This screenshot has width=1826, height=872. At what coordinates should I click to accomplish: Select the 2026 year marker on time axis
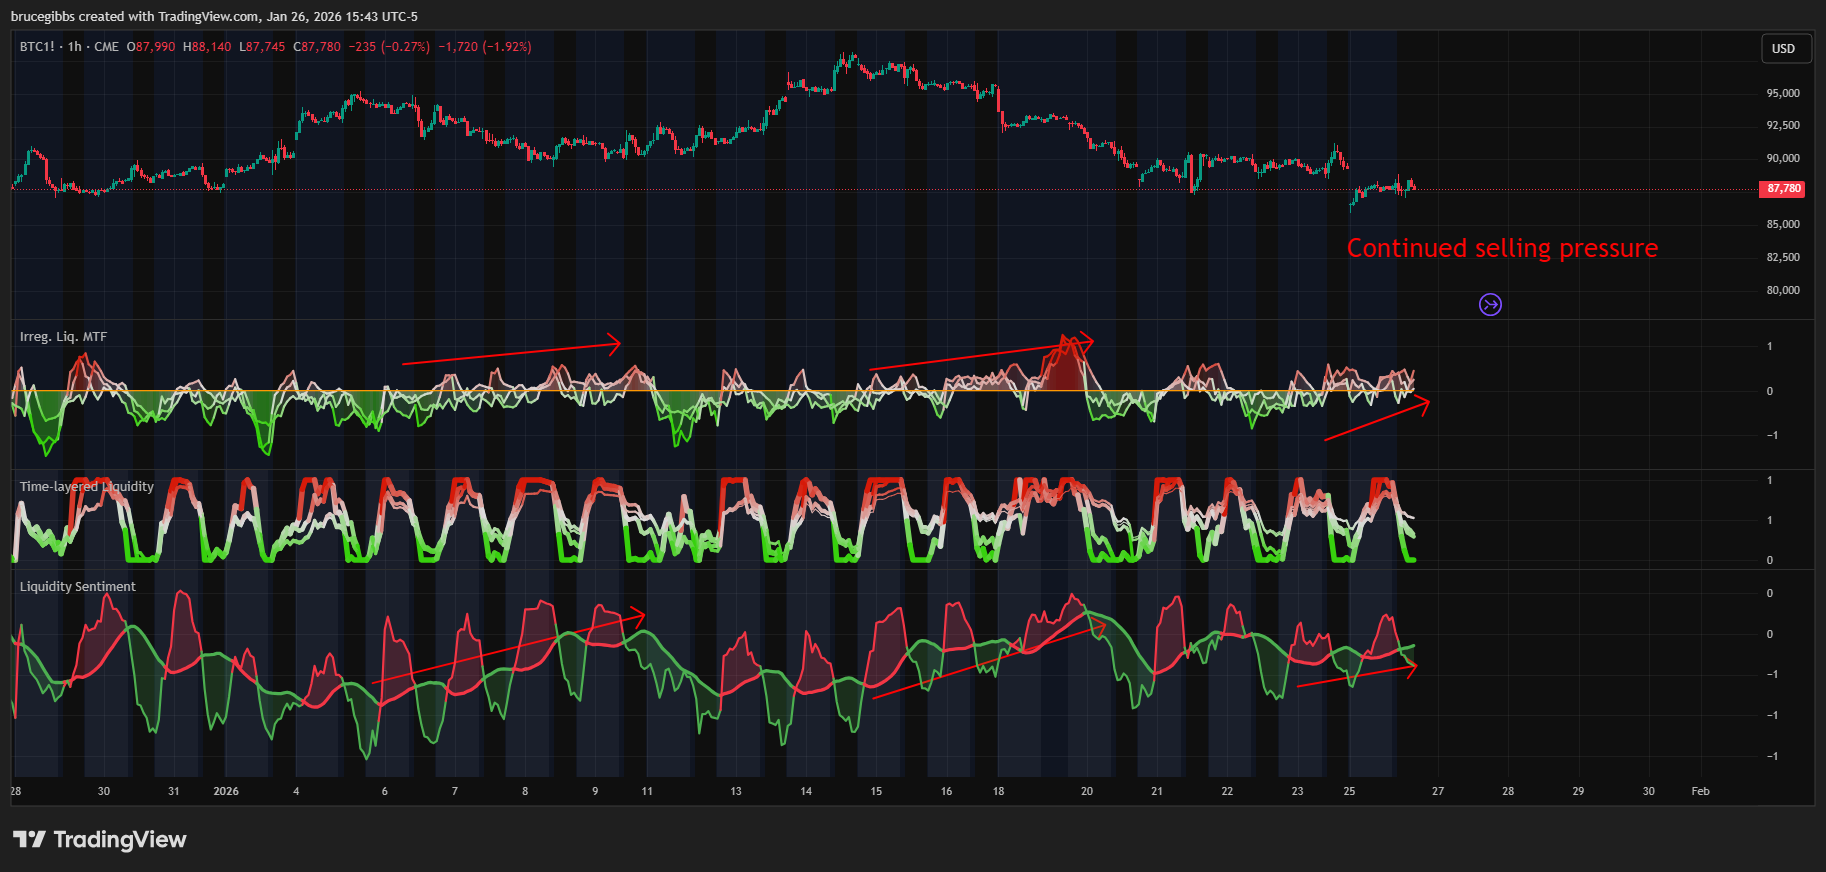click(x=226, y=791)
